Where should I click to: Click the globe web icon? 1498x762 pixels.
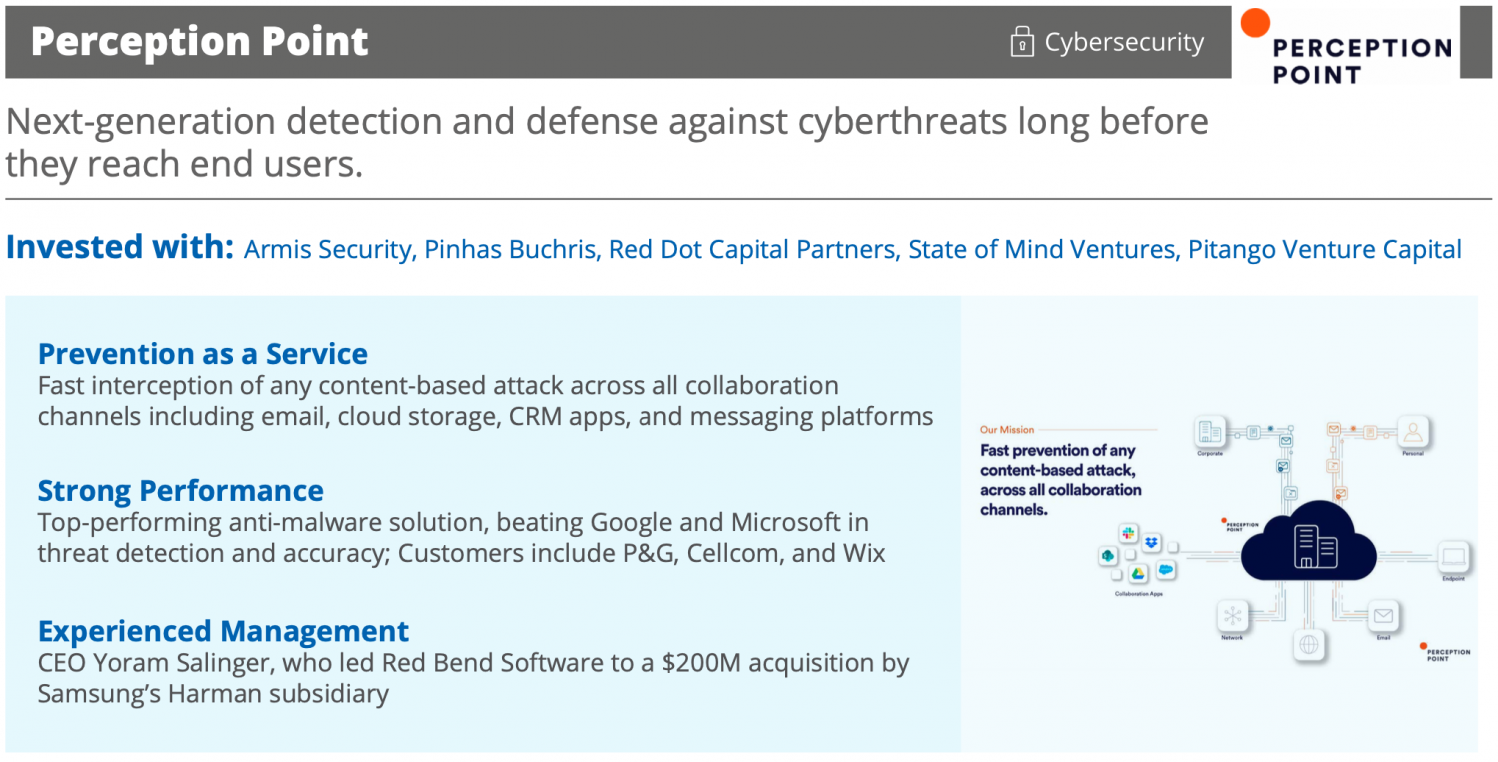pos(1308,644)
